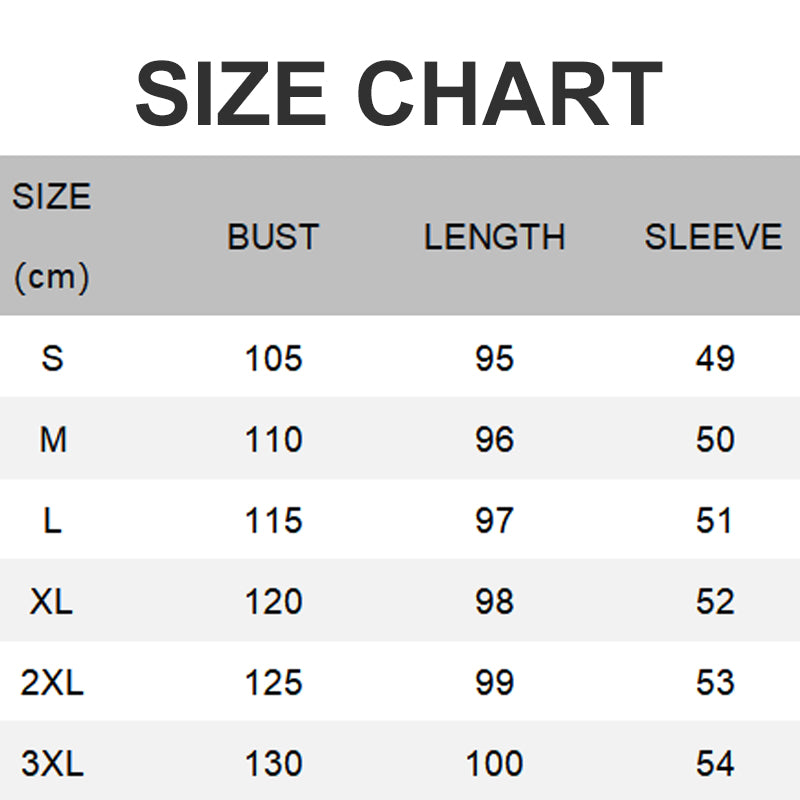Select the SLEEVE column header
The width and height of the screenshot is (800, 800).
point(713,237)
